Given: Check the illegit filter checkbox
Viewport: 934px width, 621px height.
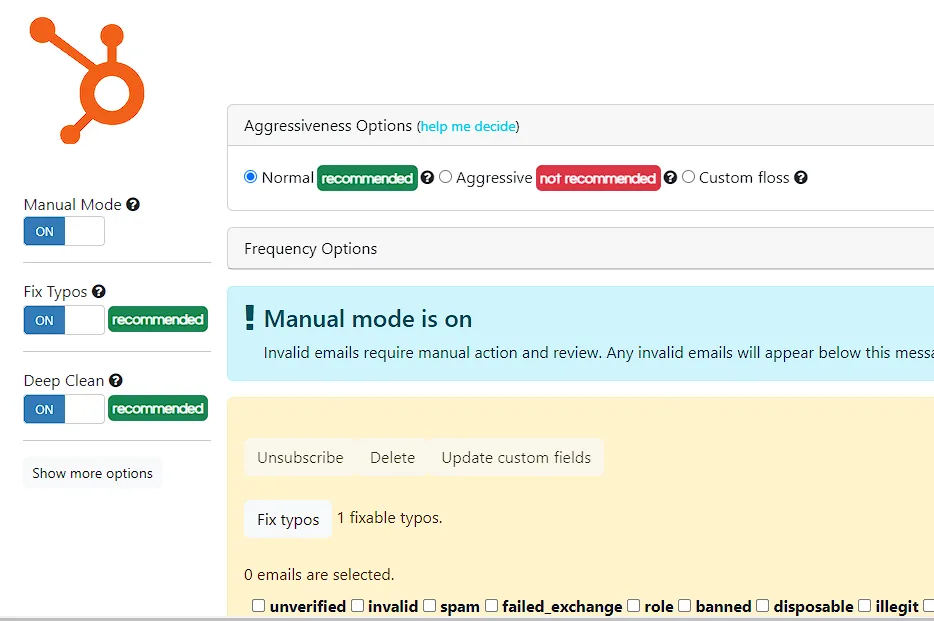Looking at the screenshot, I should click(x=865, y=606).
